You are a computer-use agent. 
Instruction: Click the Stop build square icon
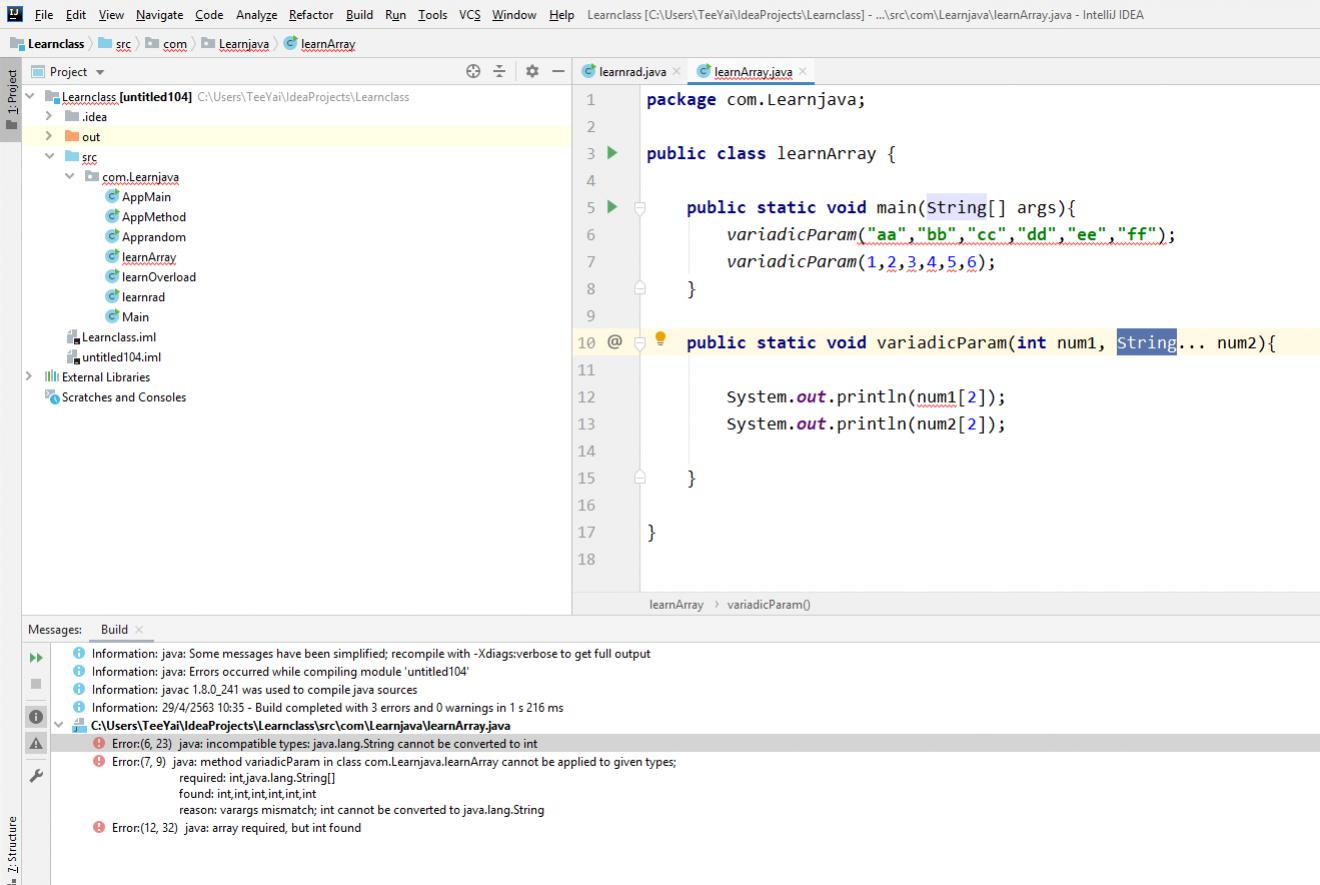click(x=35, y=685)
